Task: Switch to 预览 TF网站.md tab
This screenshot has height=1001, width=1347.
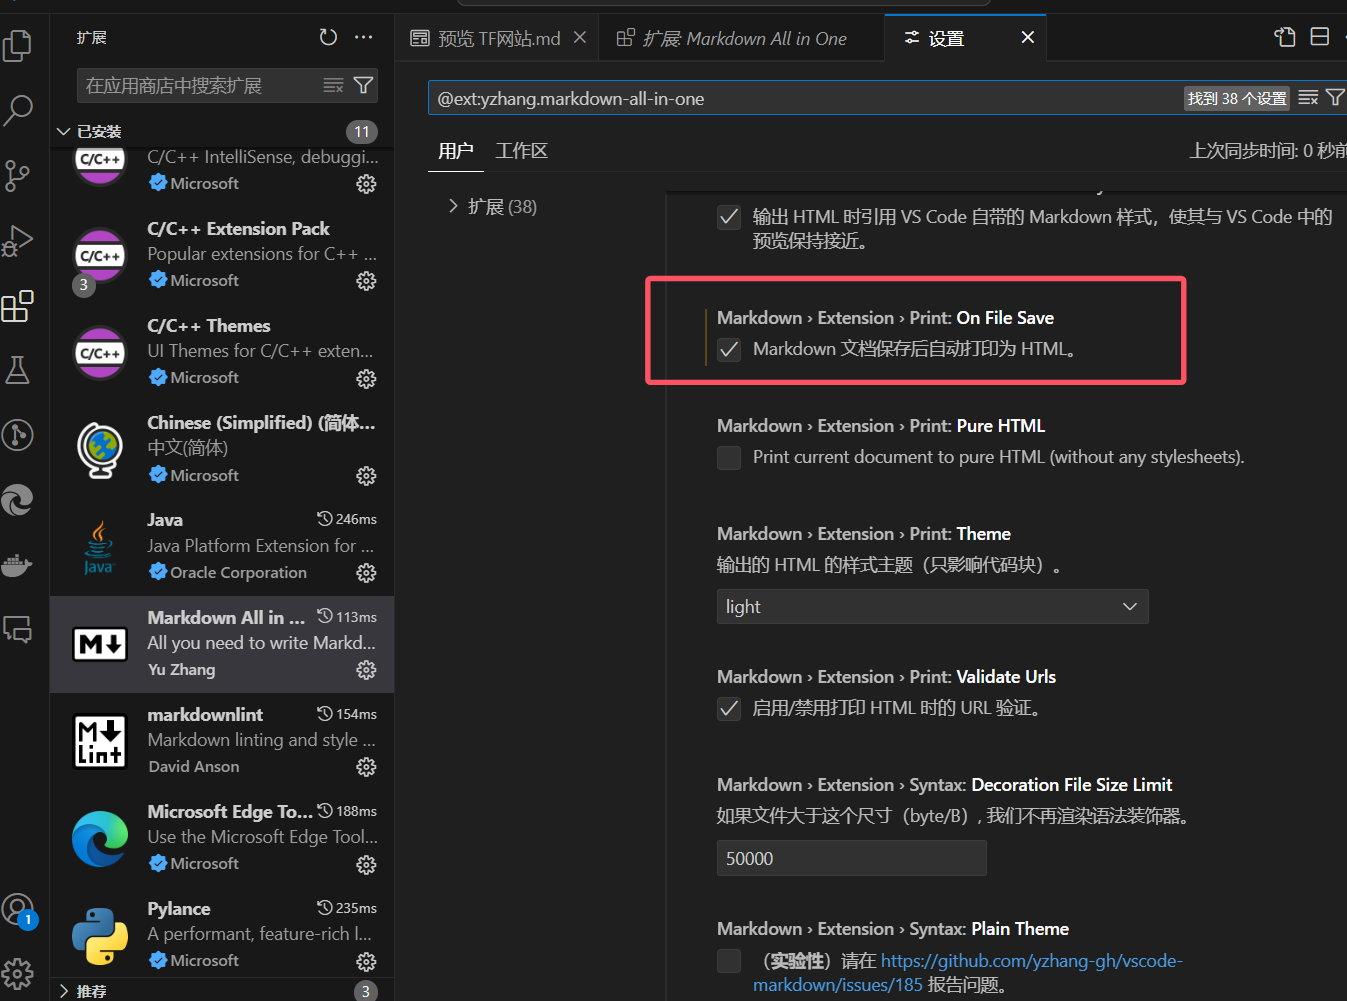Action: (x=499, y=38)
